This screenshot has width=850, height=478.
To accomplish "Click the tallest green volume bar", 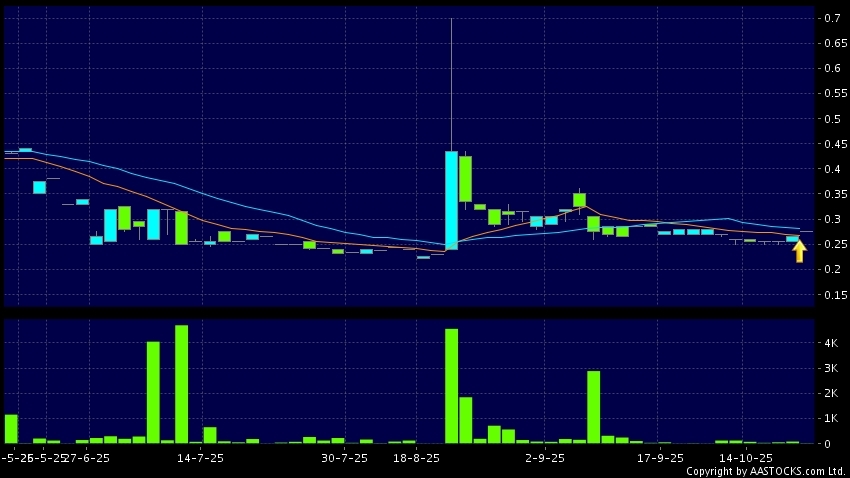I will [x=181, y=383].
